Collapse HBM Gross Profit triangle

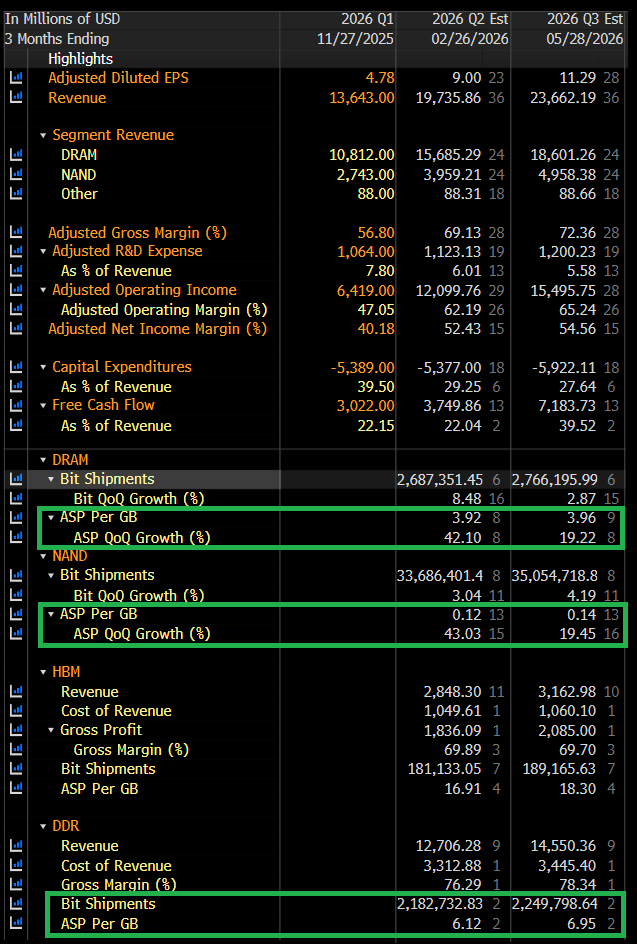(51, 730)
